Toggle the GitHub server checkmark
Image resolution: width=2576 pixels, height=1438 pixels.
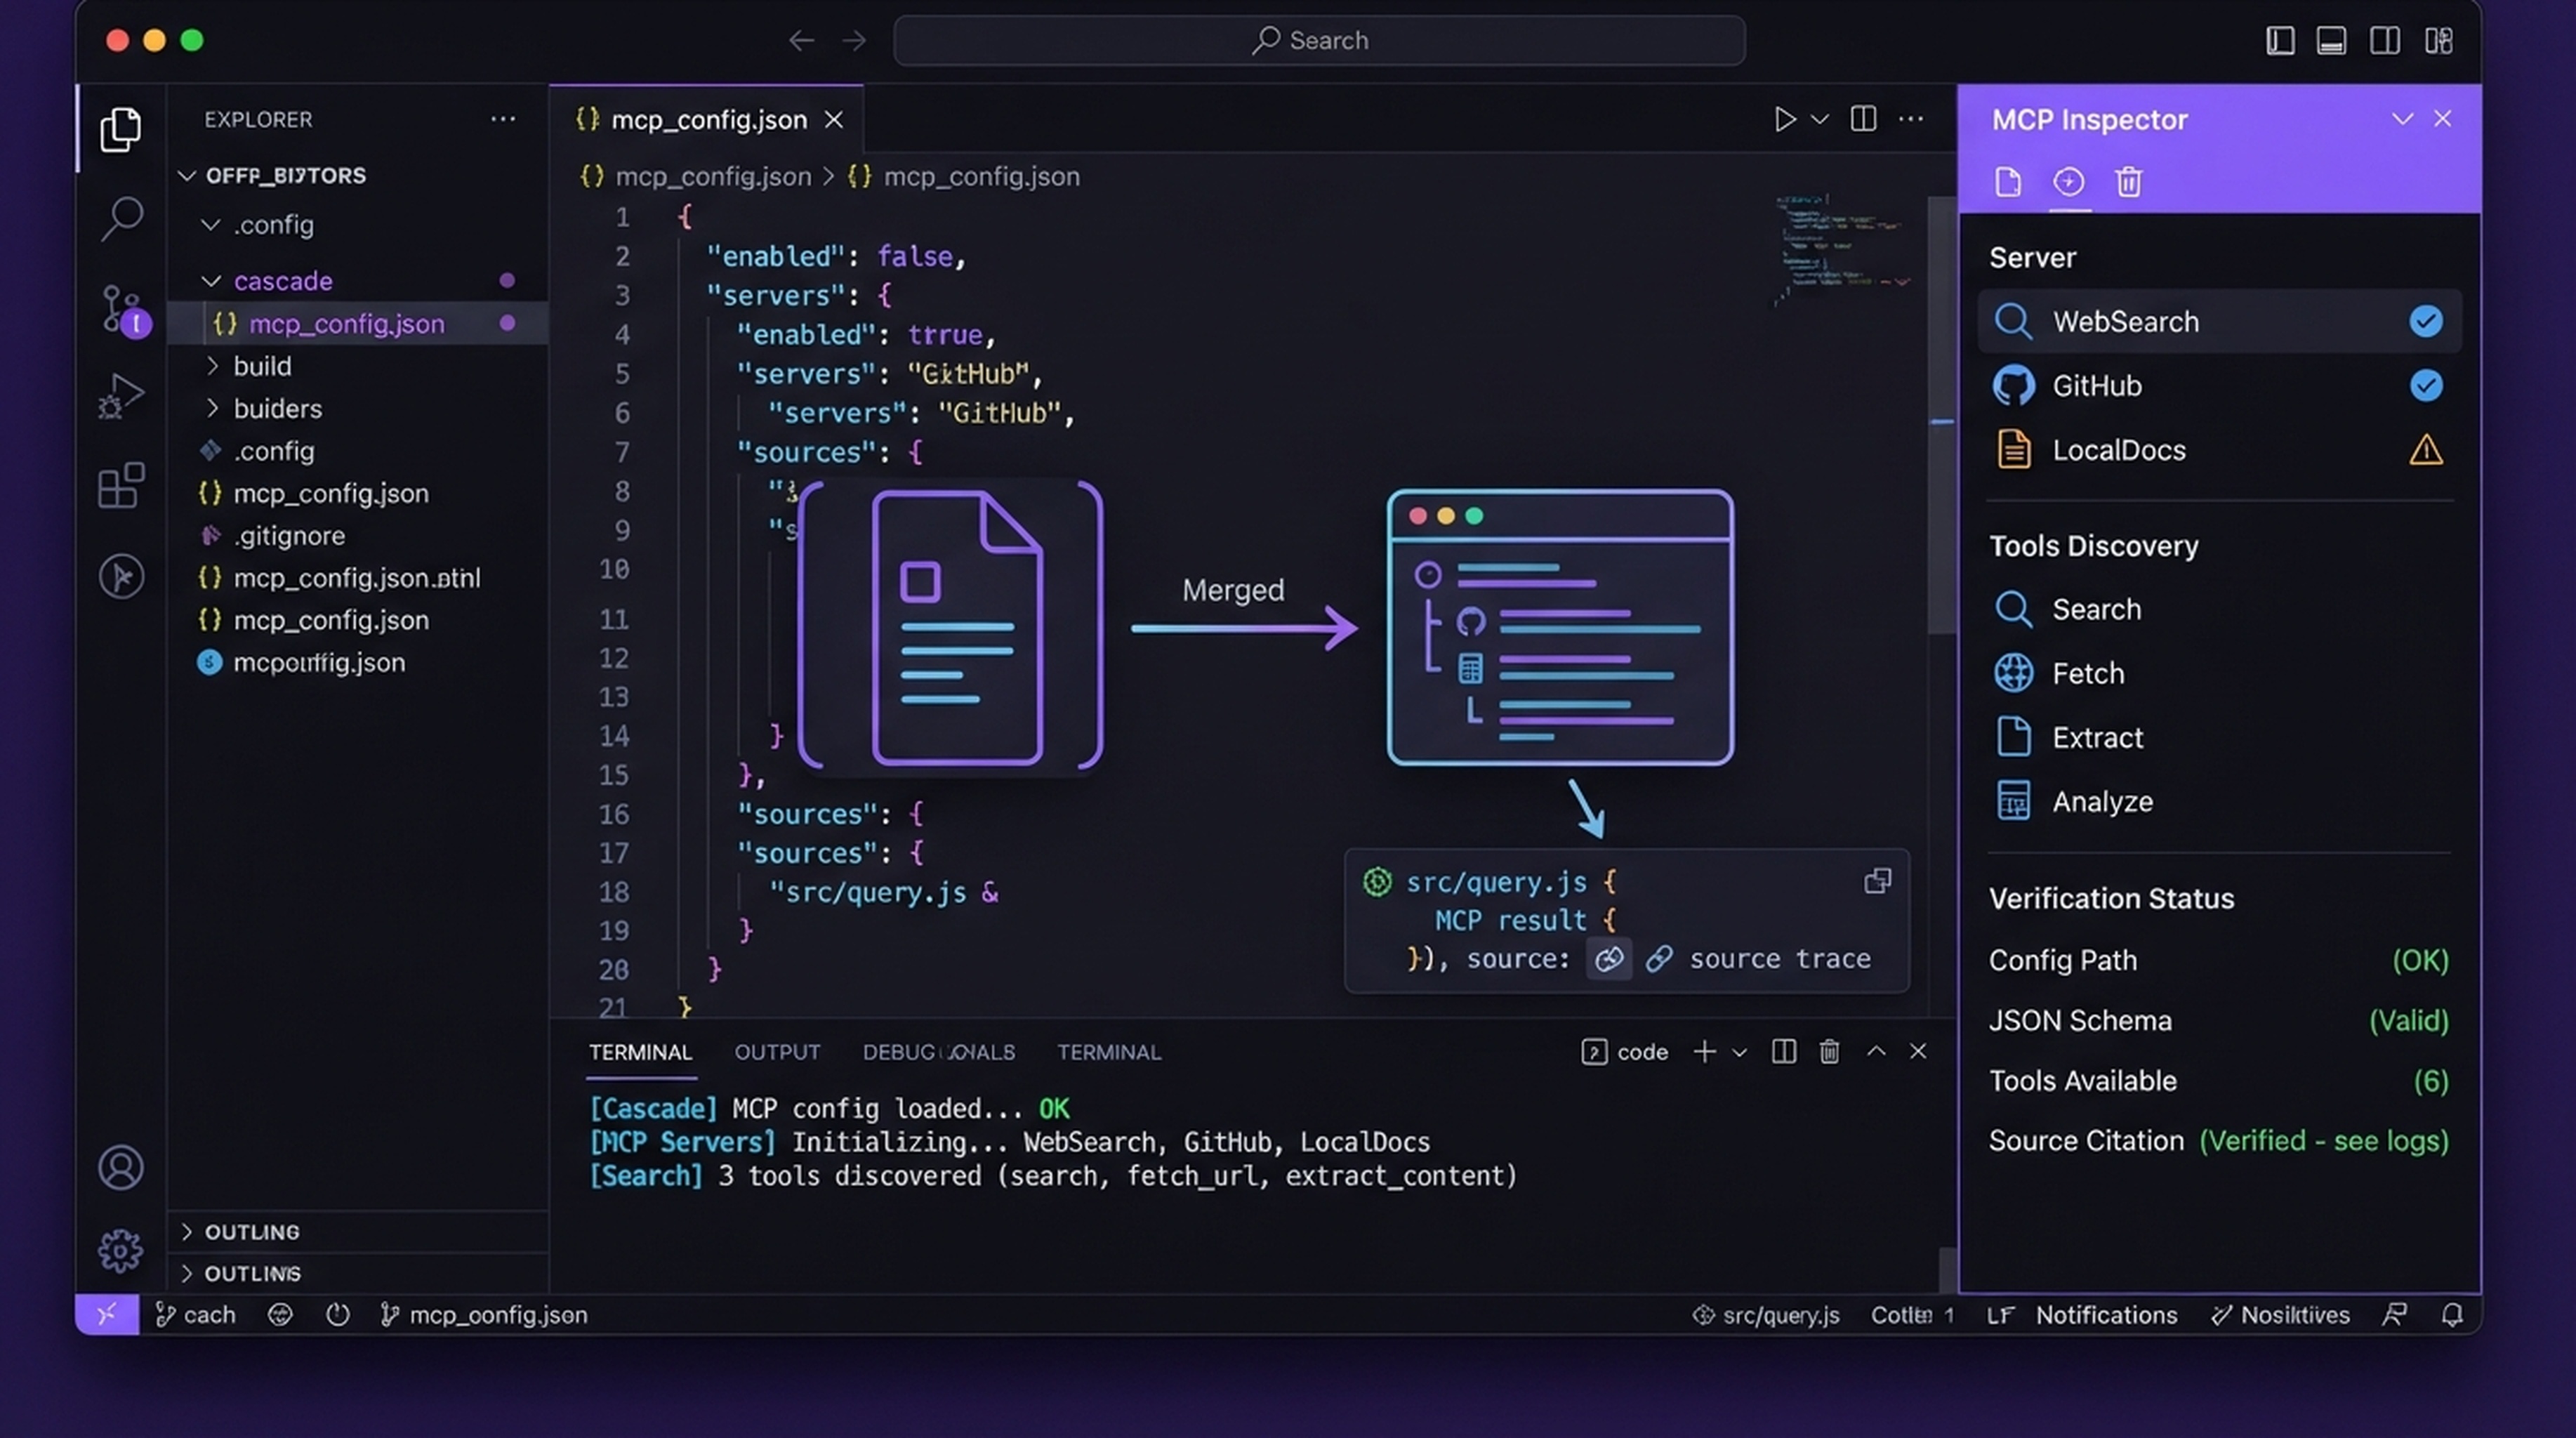coord(2425,385)
